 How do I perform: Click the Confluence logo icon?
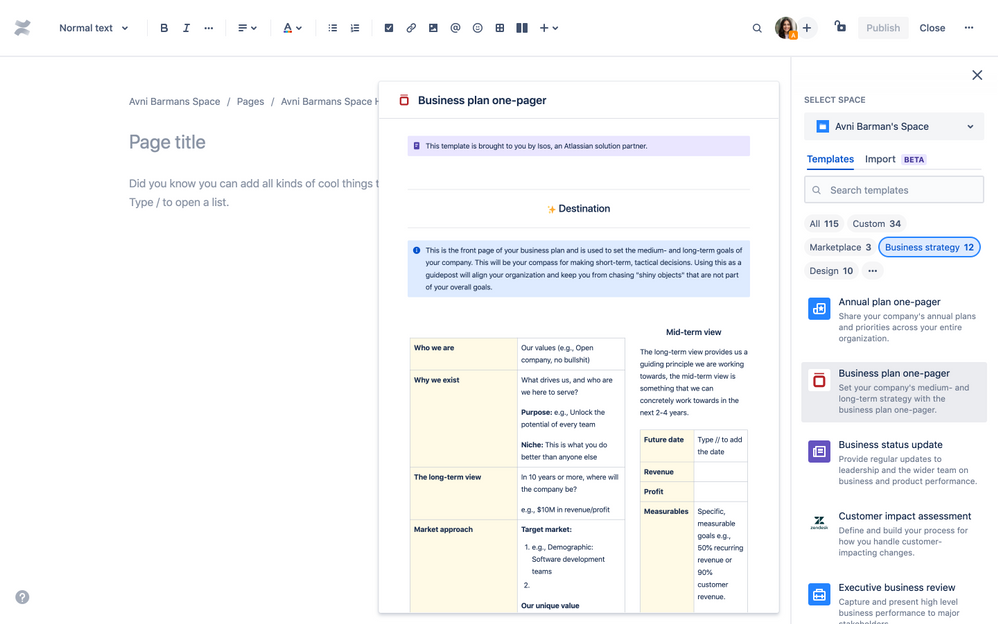[x=22, y=28]
